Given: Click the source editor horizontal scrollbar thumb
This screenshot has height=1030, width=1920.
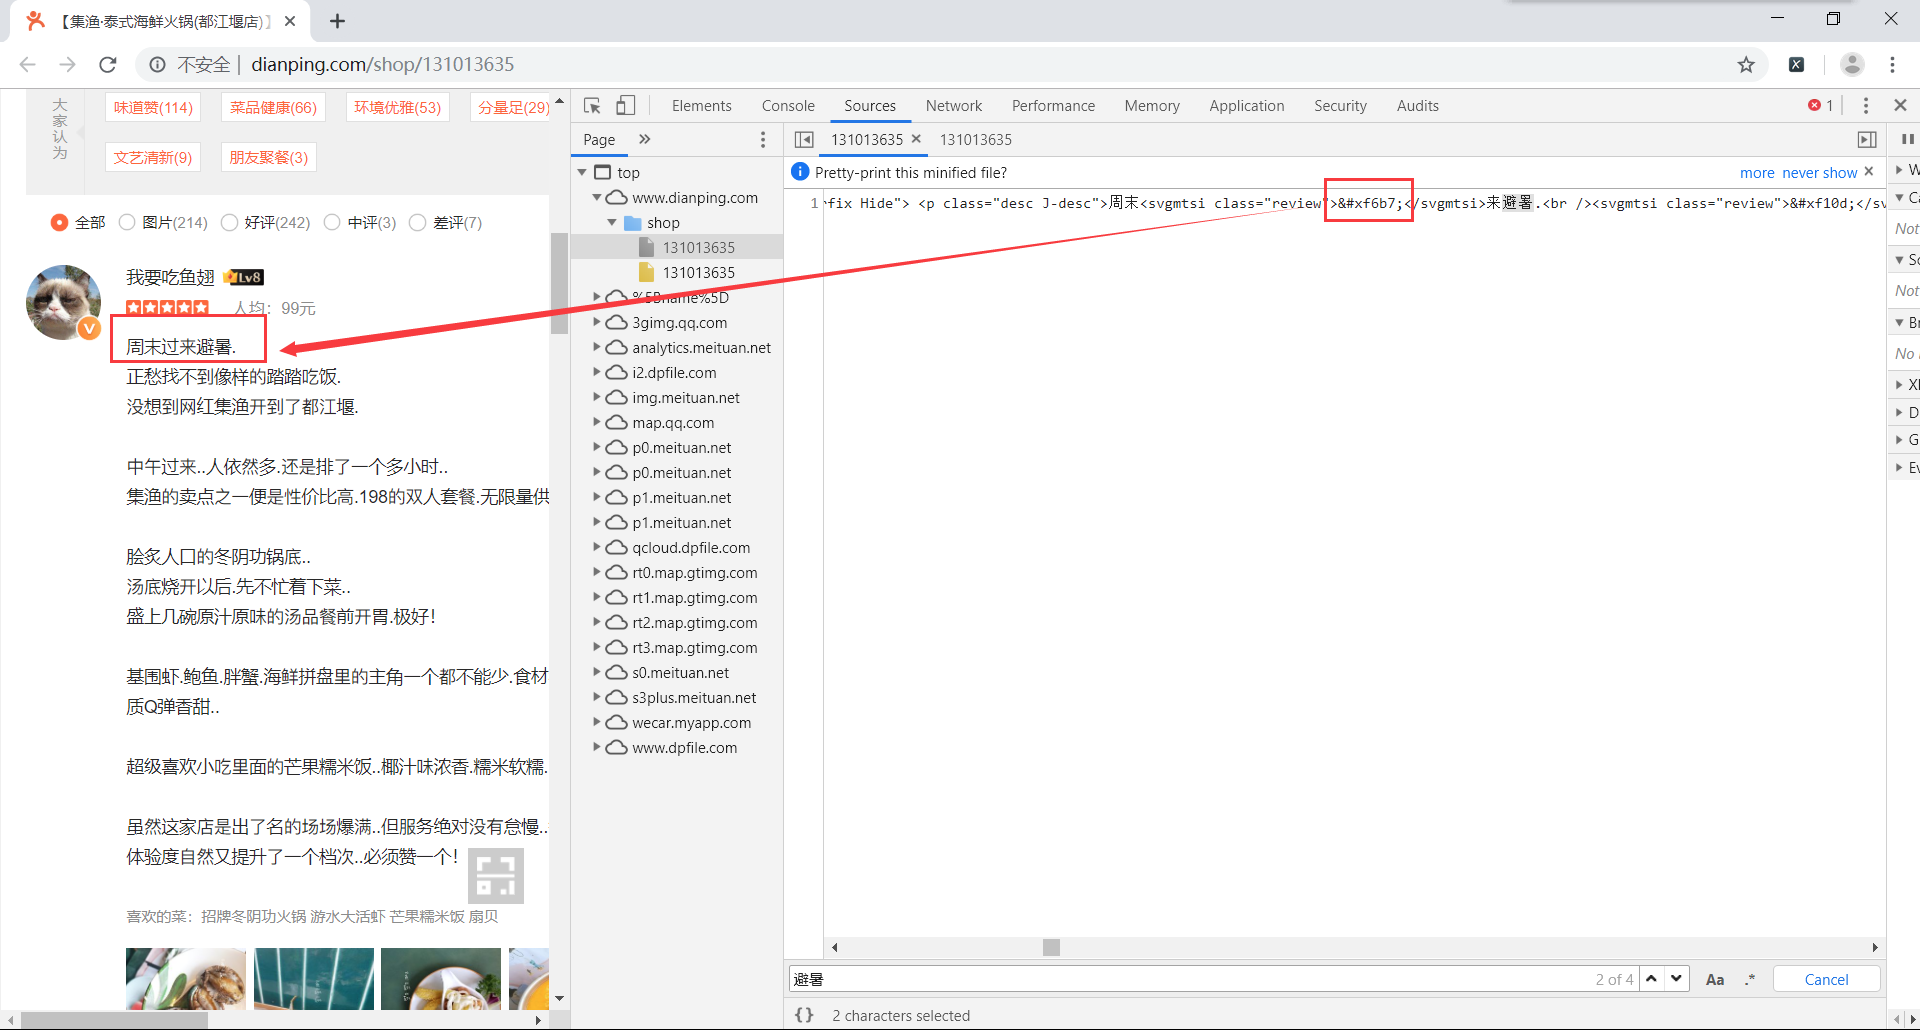Looking at the screenshot, I should pyautogui.click(x=1051, y=947).
